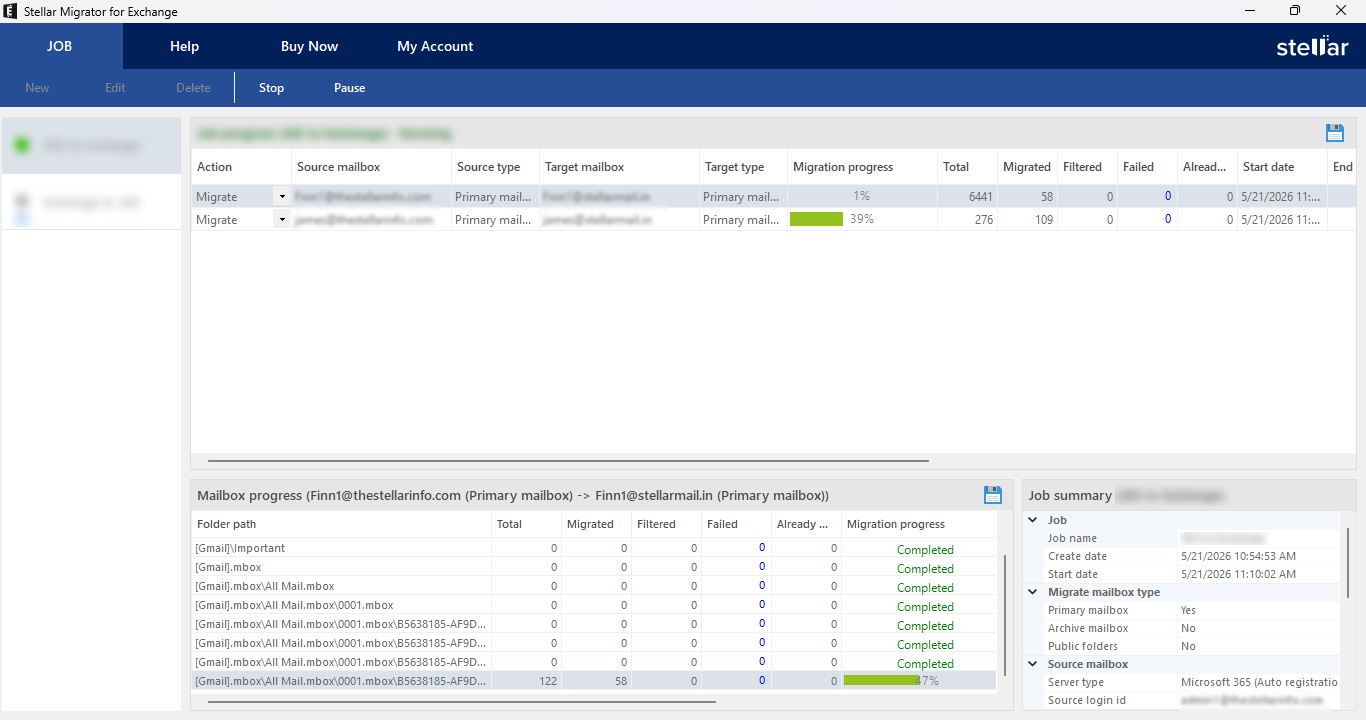Click the Filtered header in job progress table
Image resolution: width=1366 pixels, height=720 pixels.
[x=1087, y=167]
